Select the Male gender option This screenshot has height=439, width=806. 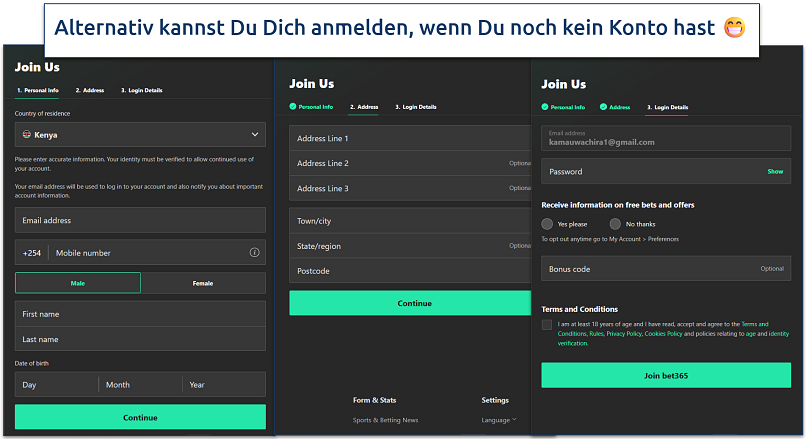coord(78,283)
